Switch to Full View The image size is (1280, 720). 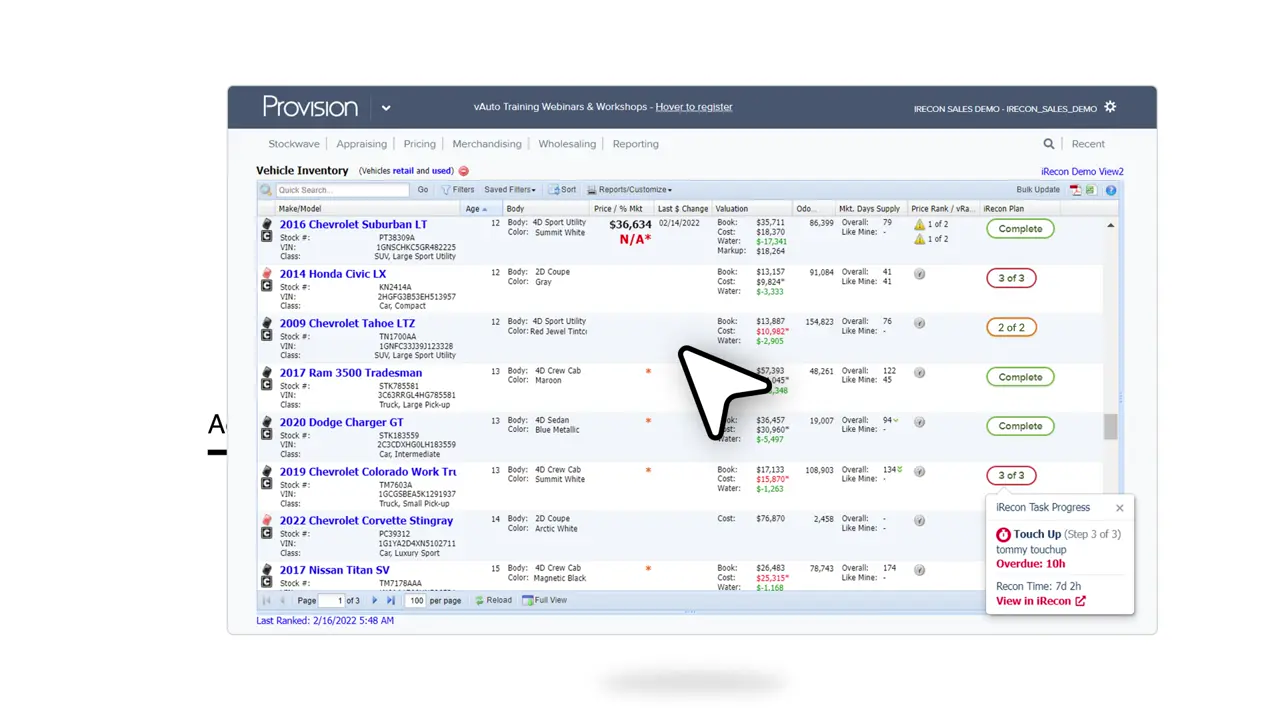tap(545, 601)
